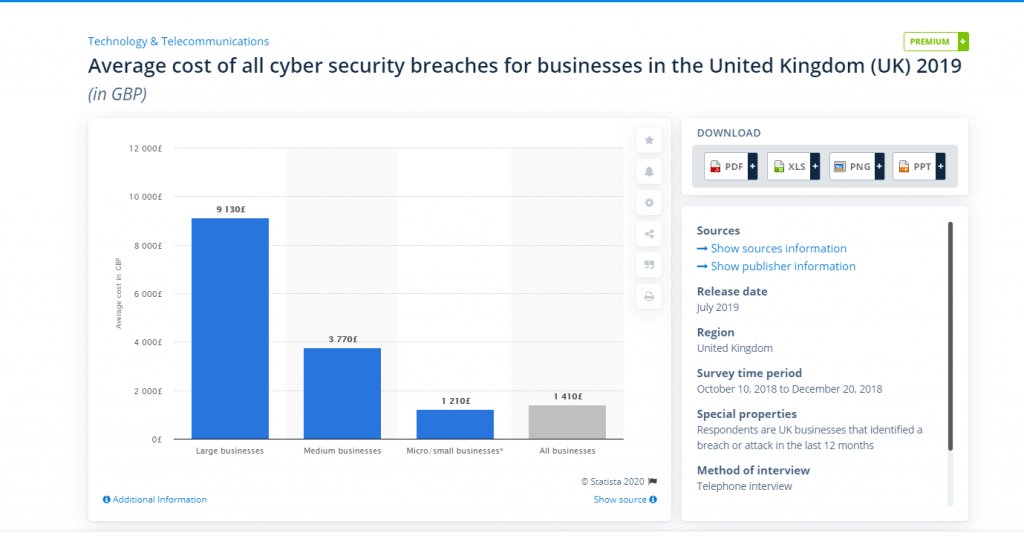Click the bell notification icon
The image size is (1024, 536).
[x=648, y=172]
